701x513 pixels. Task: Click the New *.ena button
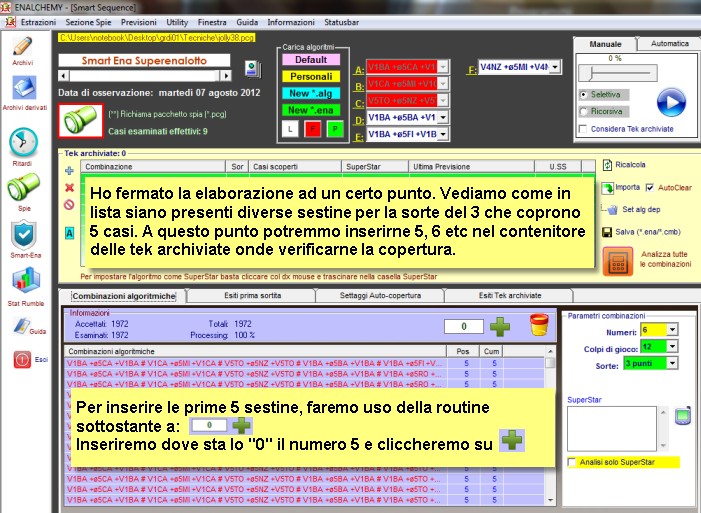[x=311, y=110]
